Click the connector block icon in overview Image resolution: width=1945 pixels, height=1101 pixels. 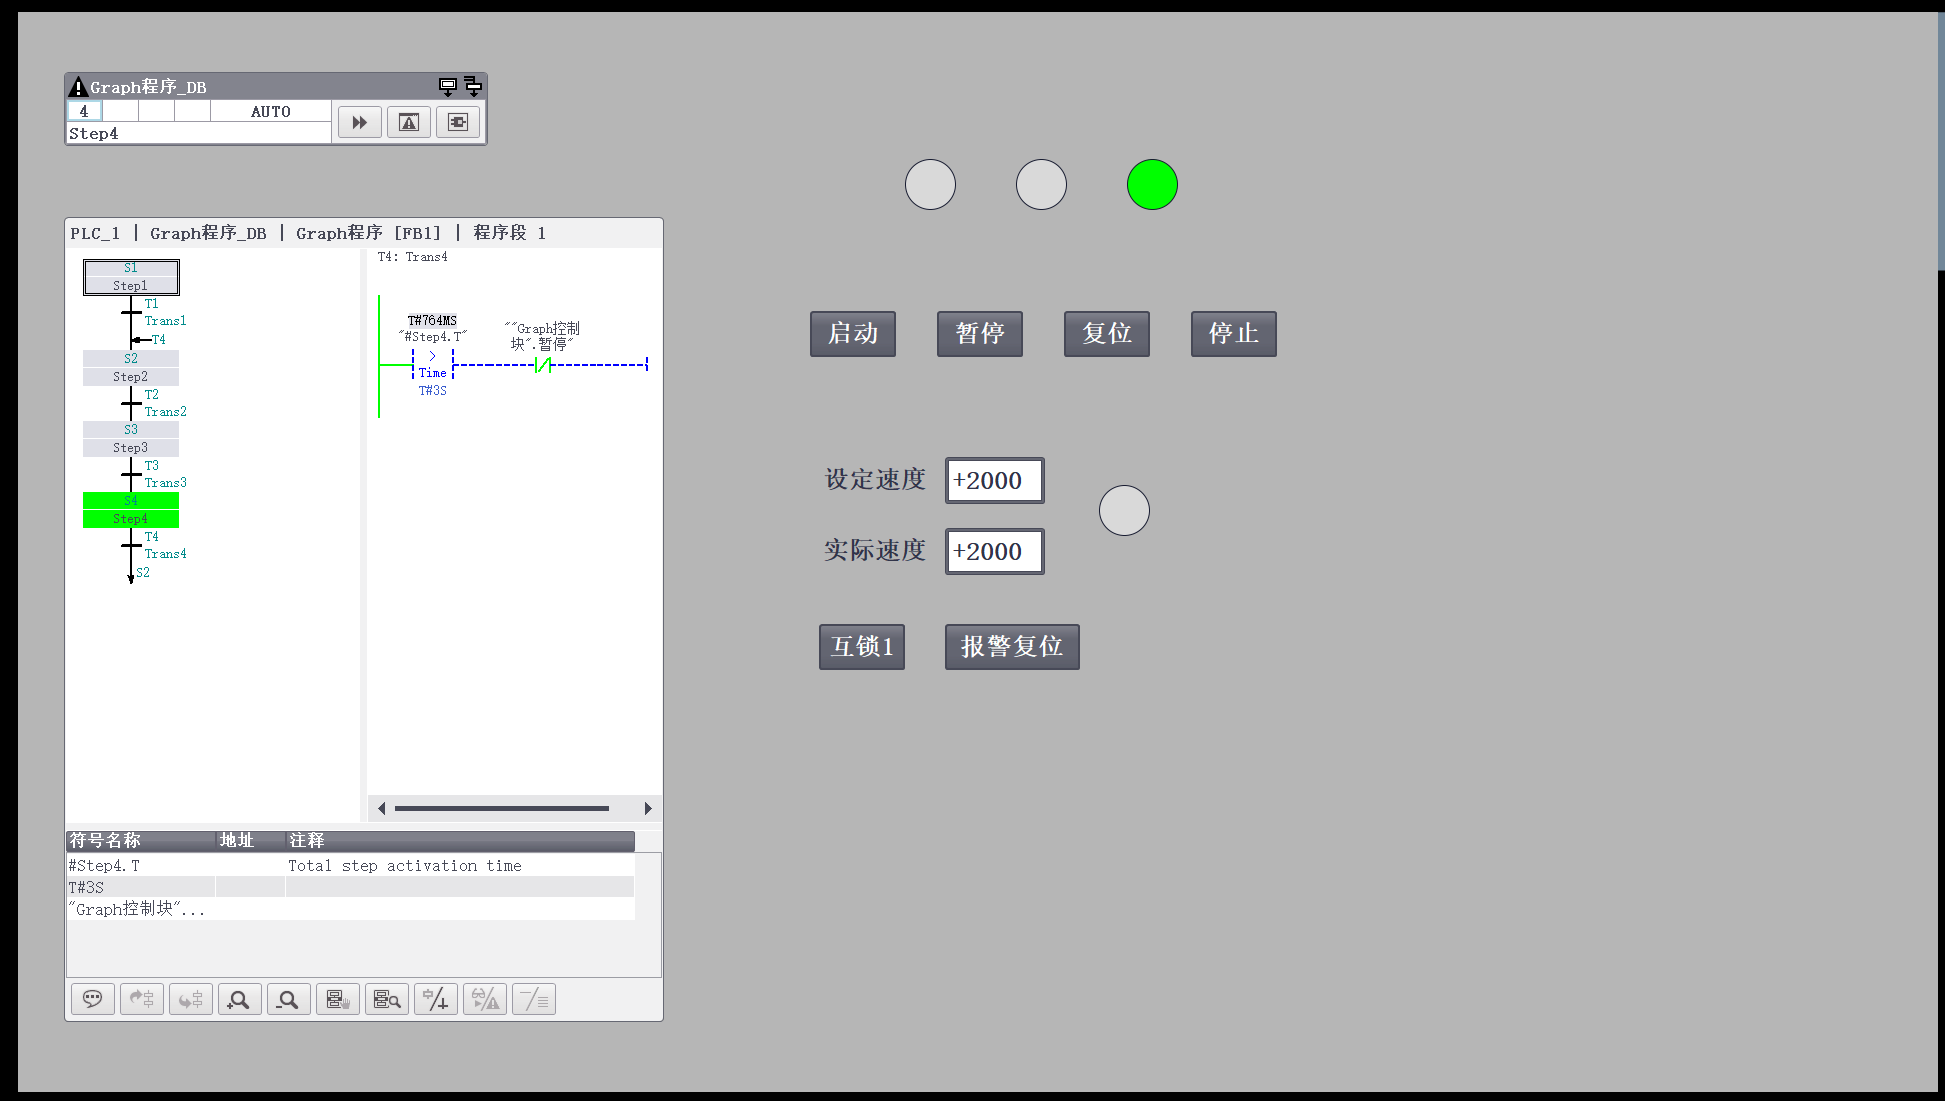[x=458, y=122]
